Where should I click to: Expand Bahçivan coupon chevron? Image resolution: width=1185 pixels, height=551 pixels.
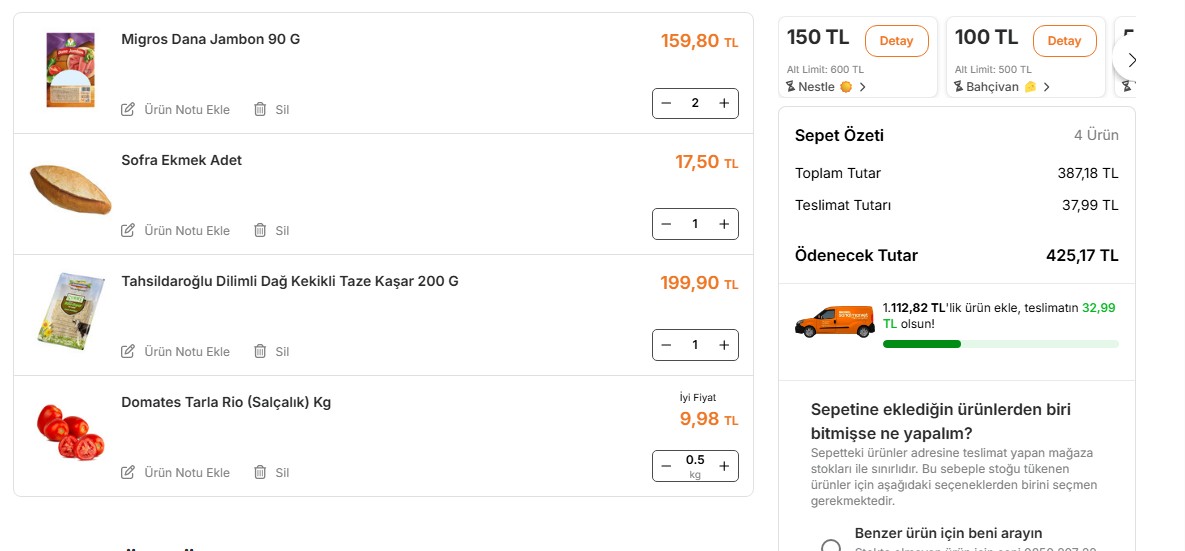1047,87
